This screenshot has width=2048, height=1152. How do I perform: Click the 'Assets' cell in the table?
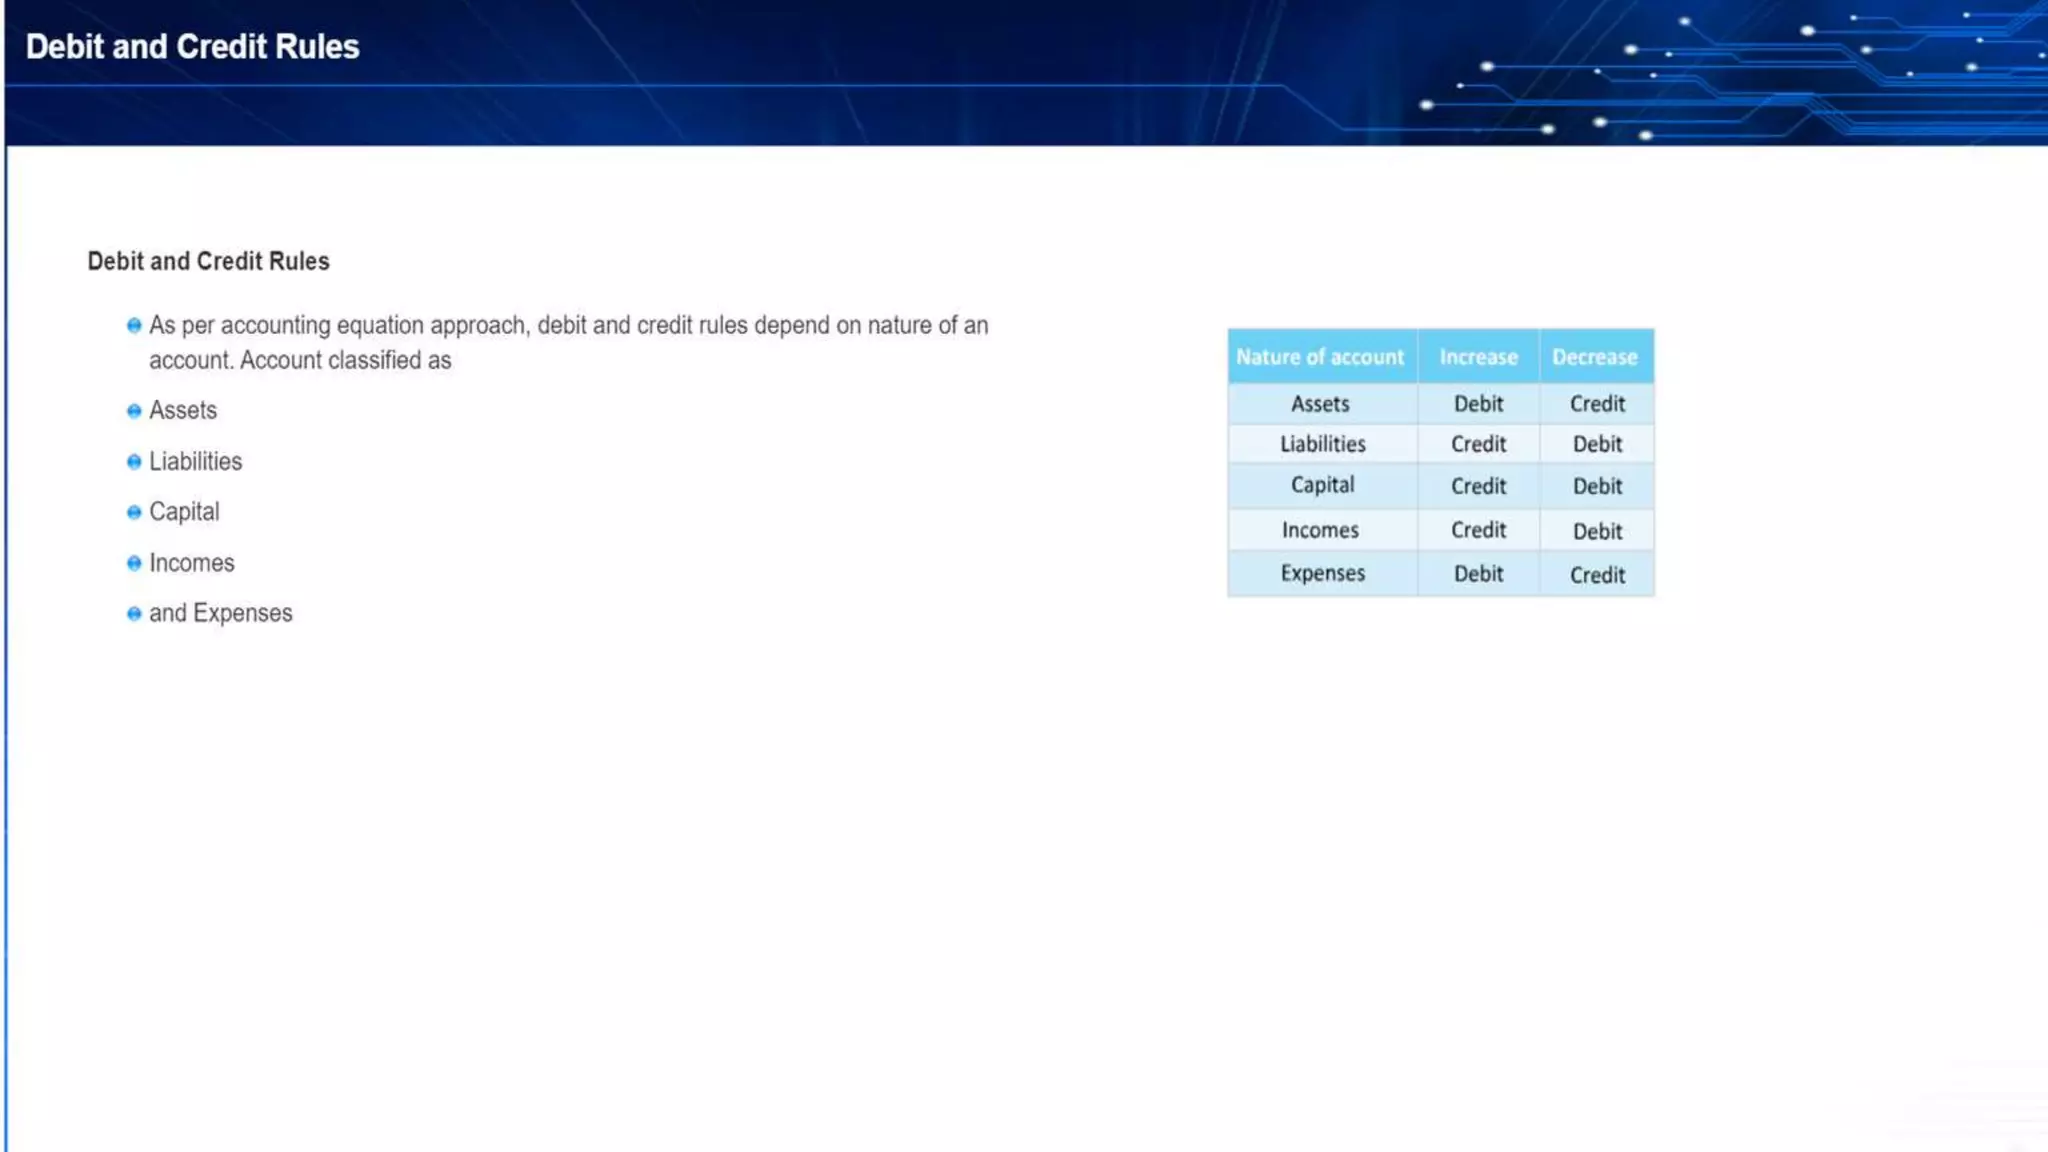tap(1320, 404)
